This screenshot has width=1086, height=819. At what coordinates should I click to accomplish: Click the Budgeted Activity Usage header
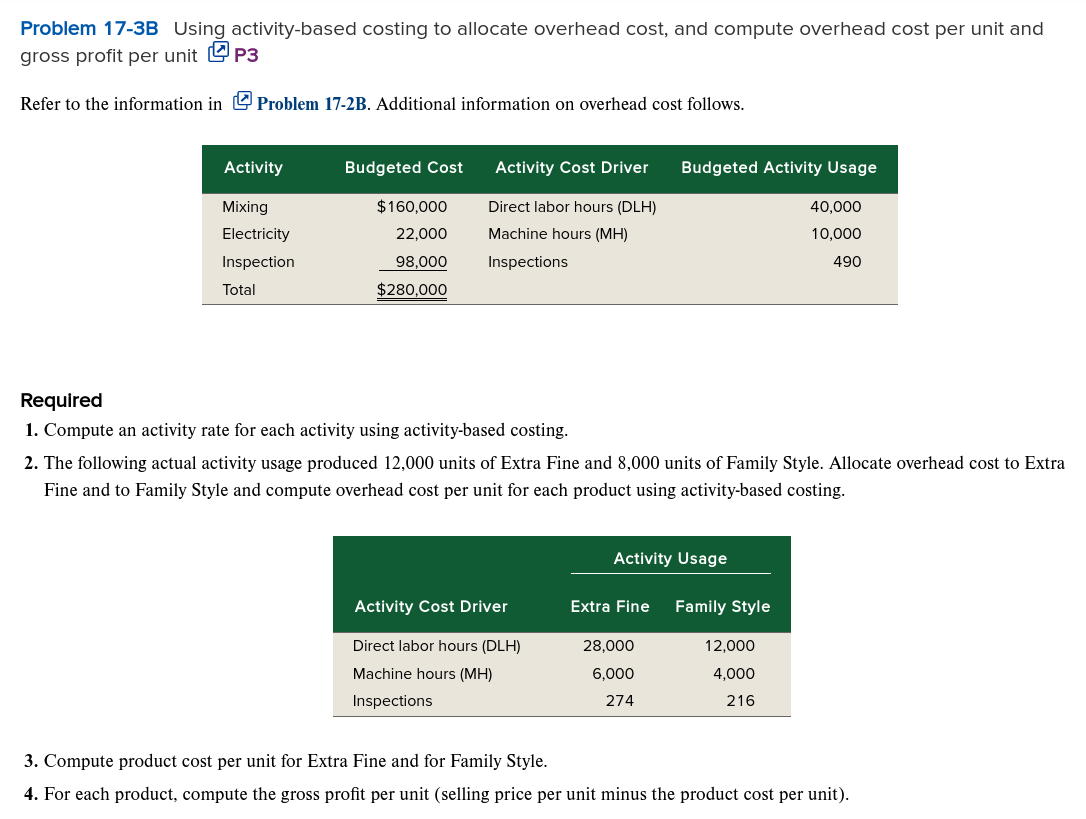[779, 167]
